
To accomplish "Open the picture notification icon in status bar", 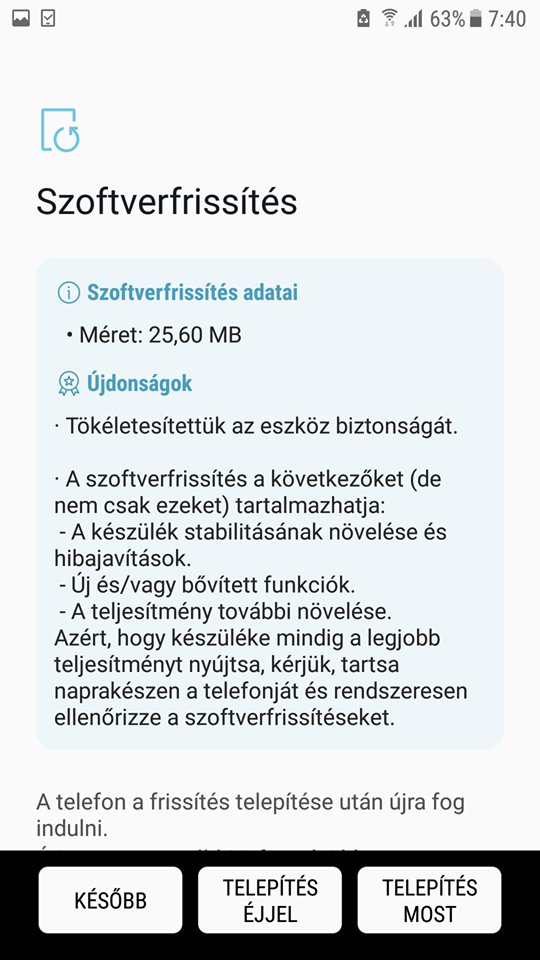I will [21, 19].
